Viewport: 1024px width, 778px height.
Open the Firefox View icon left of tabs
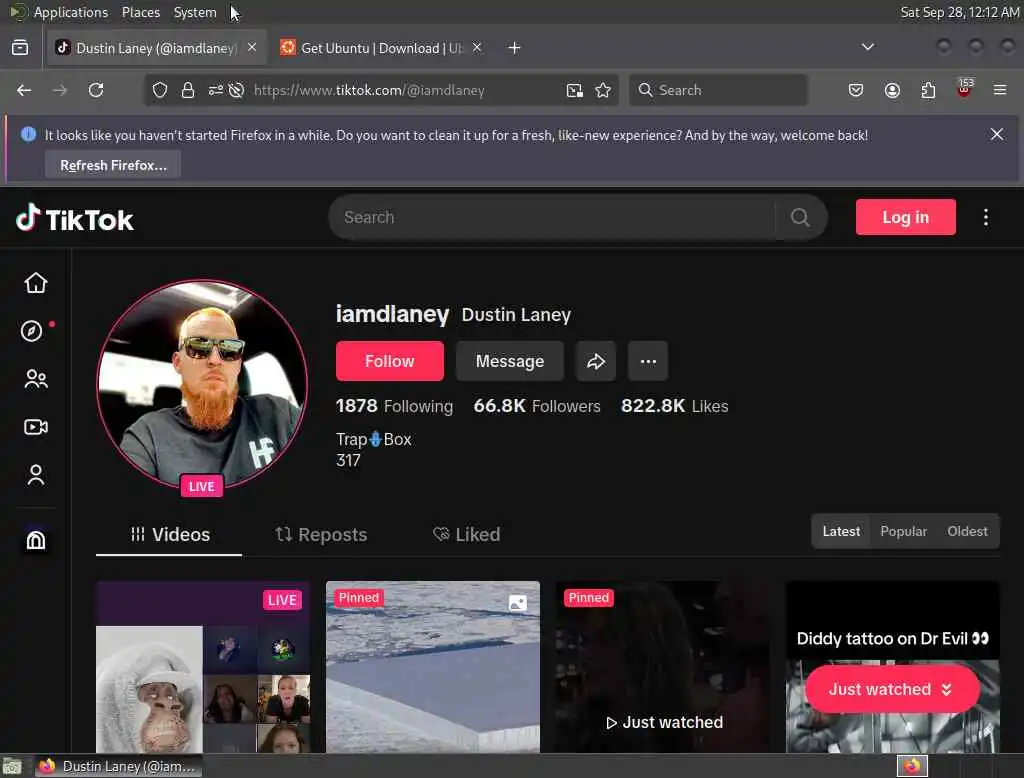coord(20,48)
